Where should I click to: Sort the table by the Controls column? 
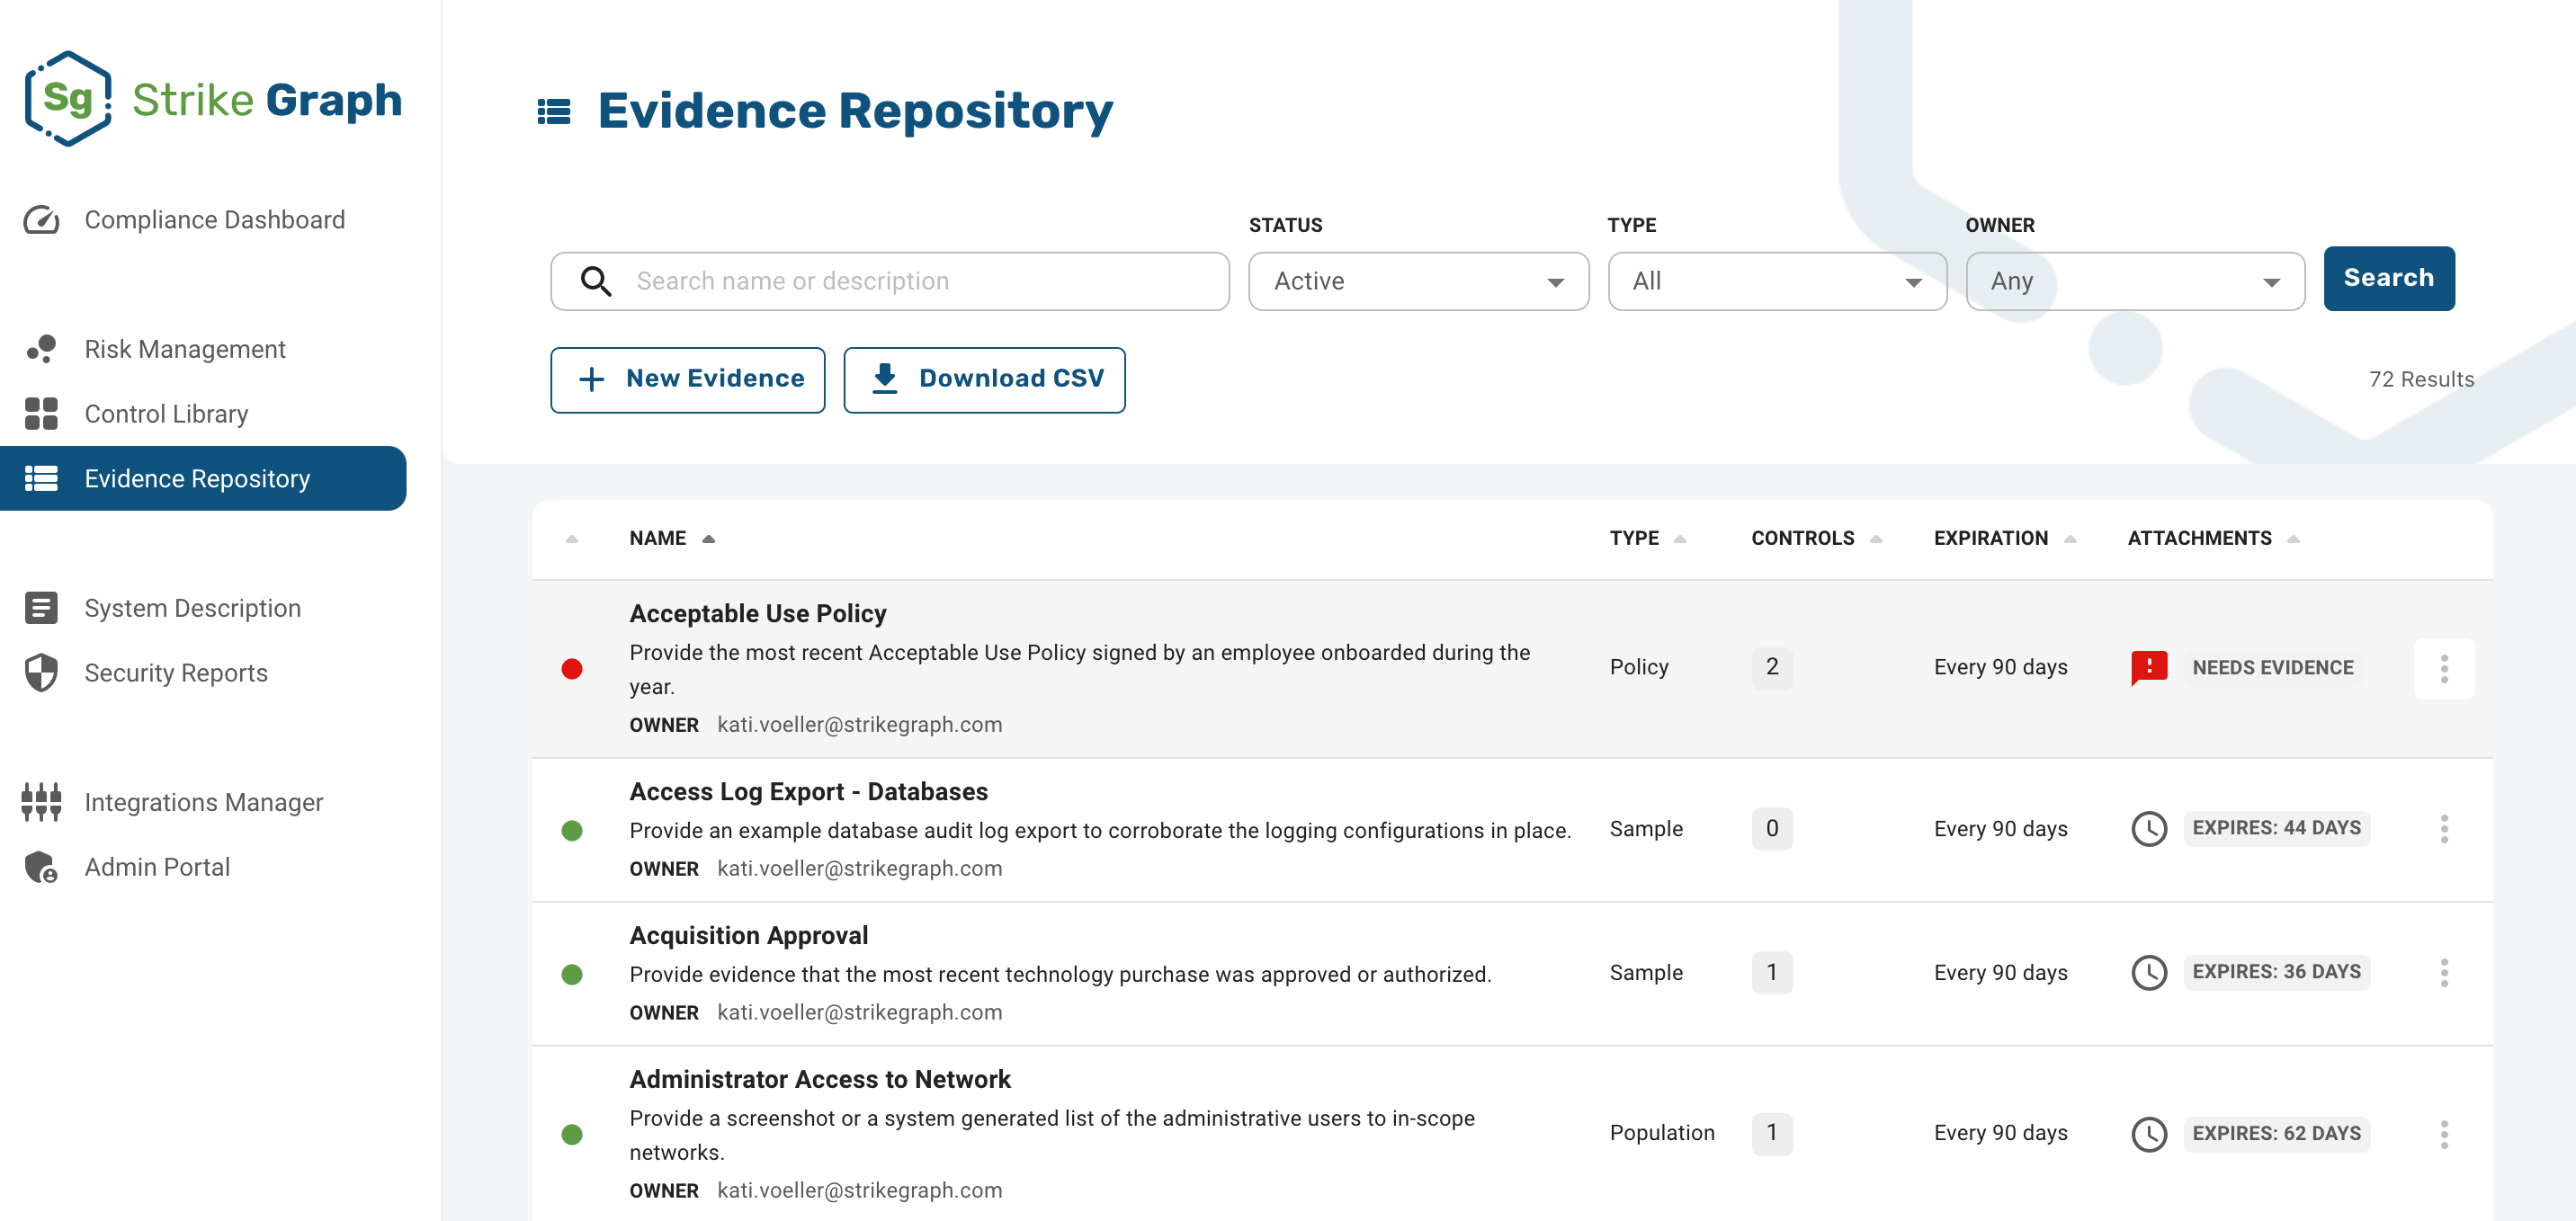[x=1816, y=539]
